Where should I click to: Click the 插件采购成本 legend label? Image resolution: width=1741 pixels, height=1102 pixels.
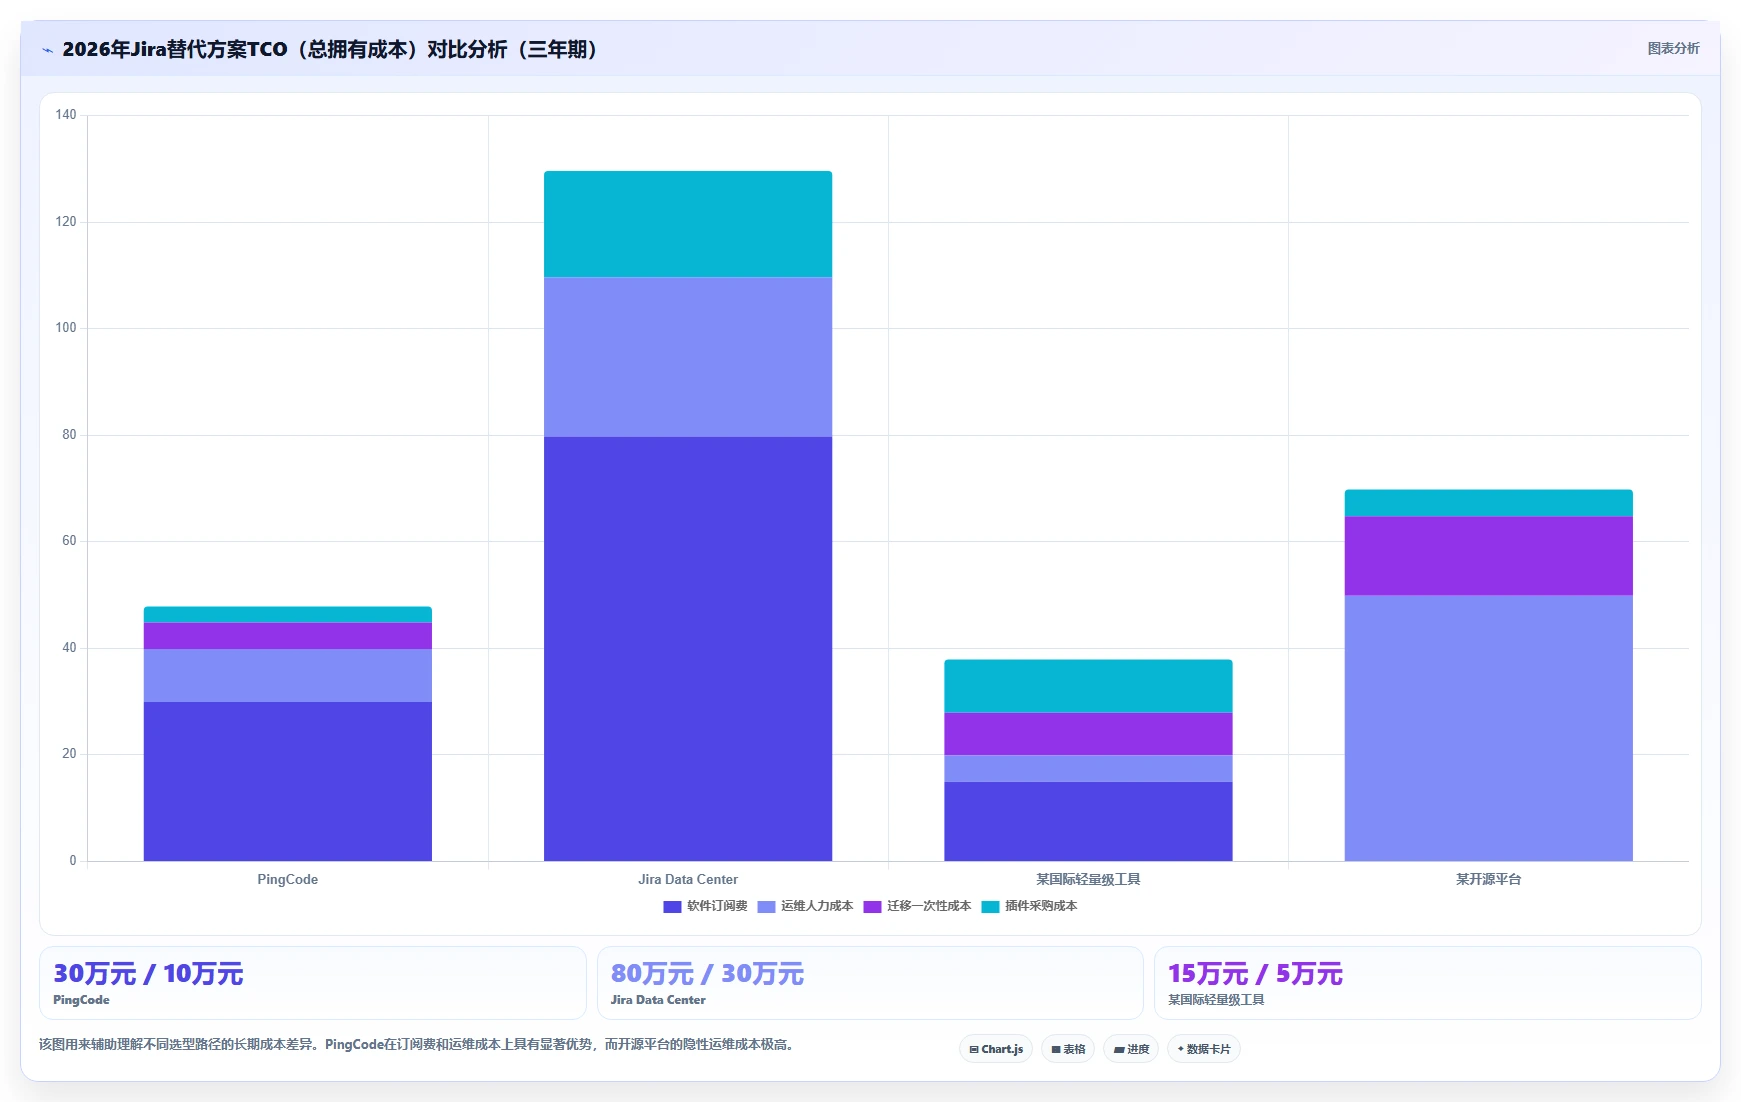click(x=1041, y=906)
